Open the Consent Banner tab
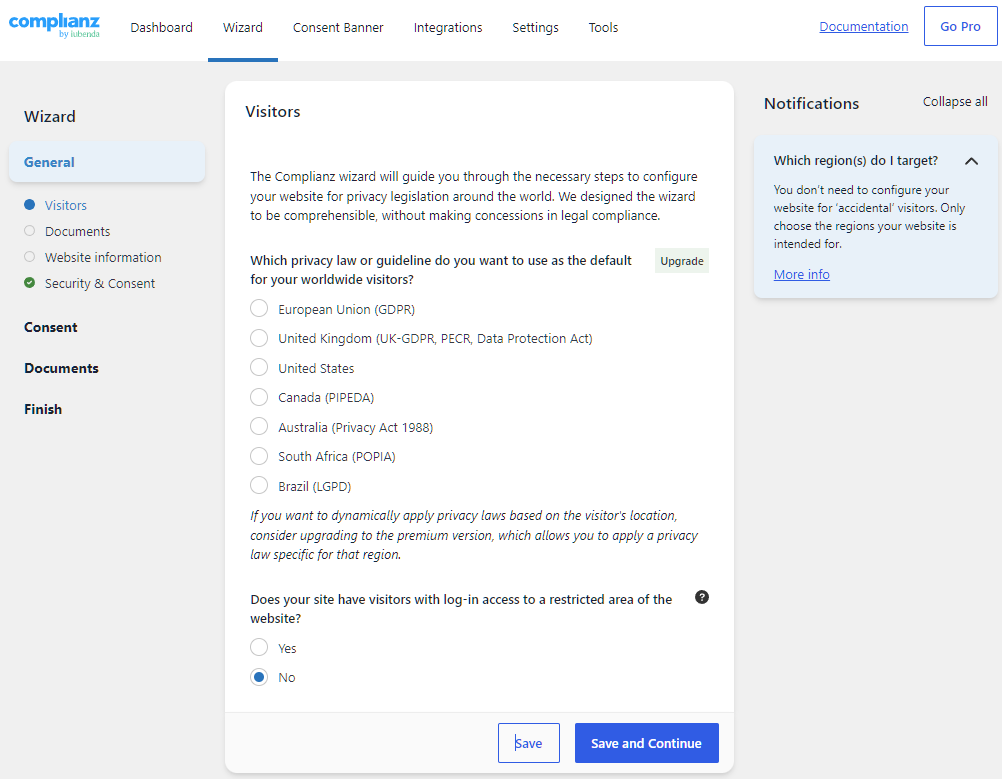The image size is (1002, 779). [x=338, y=27]
